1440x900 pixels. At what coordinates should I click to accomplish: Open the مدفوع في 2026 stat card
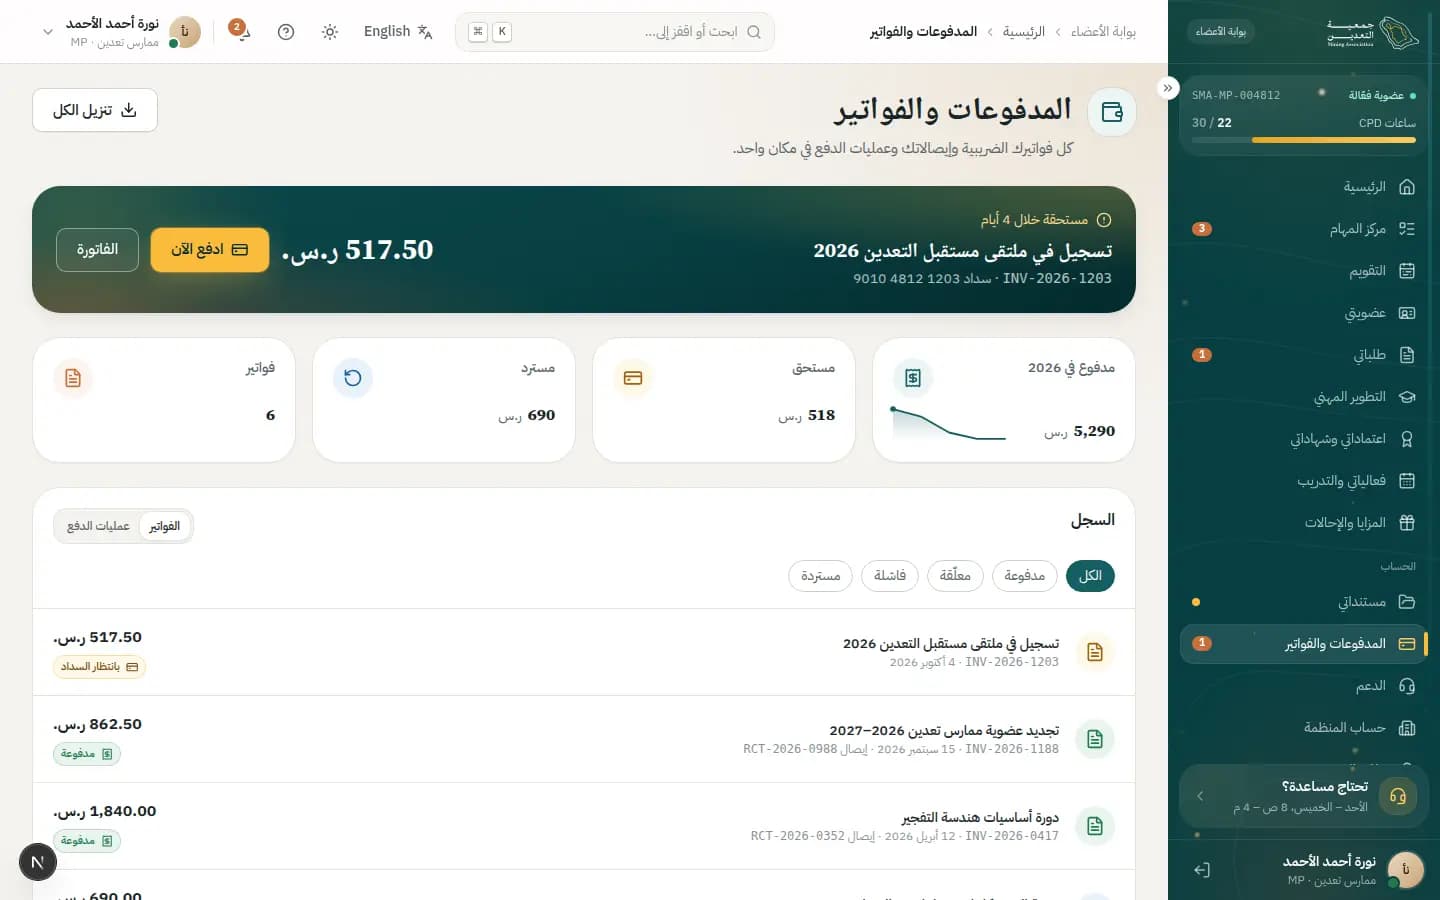point(1004,400)
